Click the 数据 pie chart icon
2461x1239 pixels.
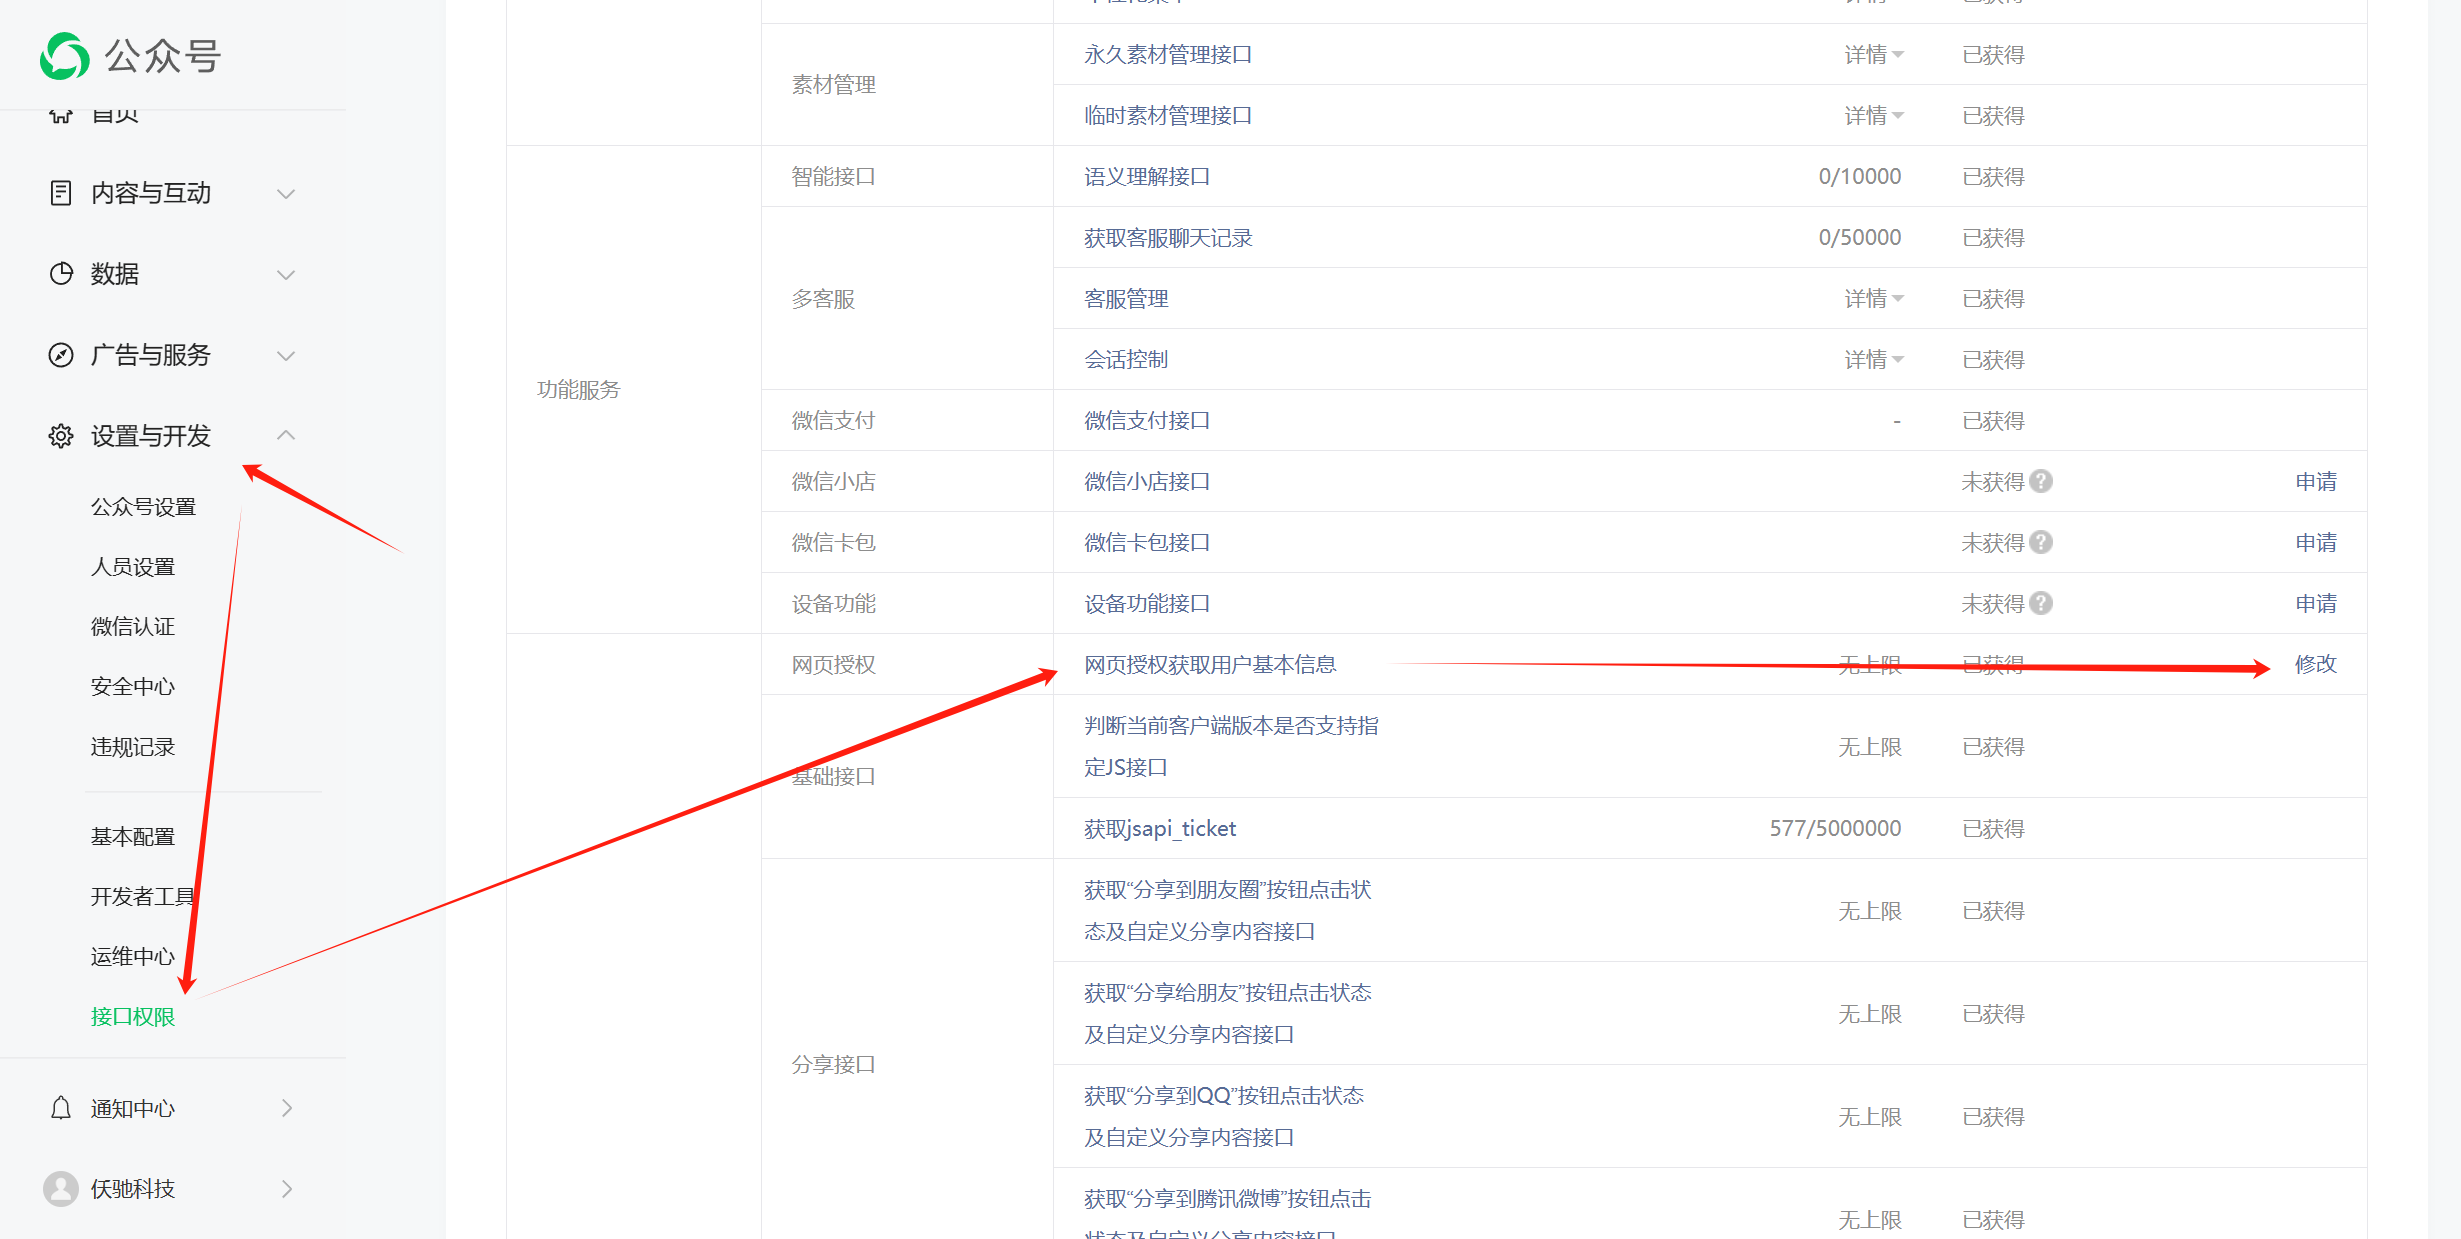[x=61, y=274]
